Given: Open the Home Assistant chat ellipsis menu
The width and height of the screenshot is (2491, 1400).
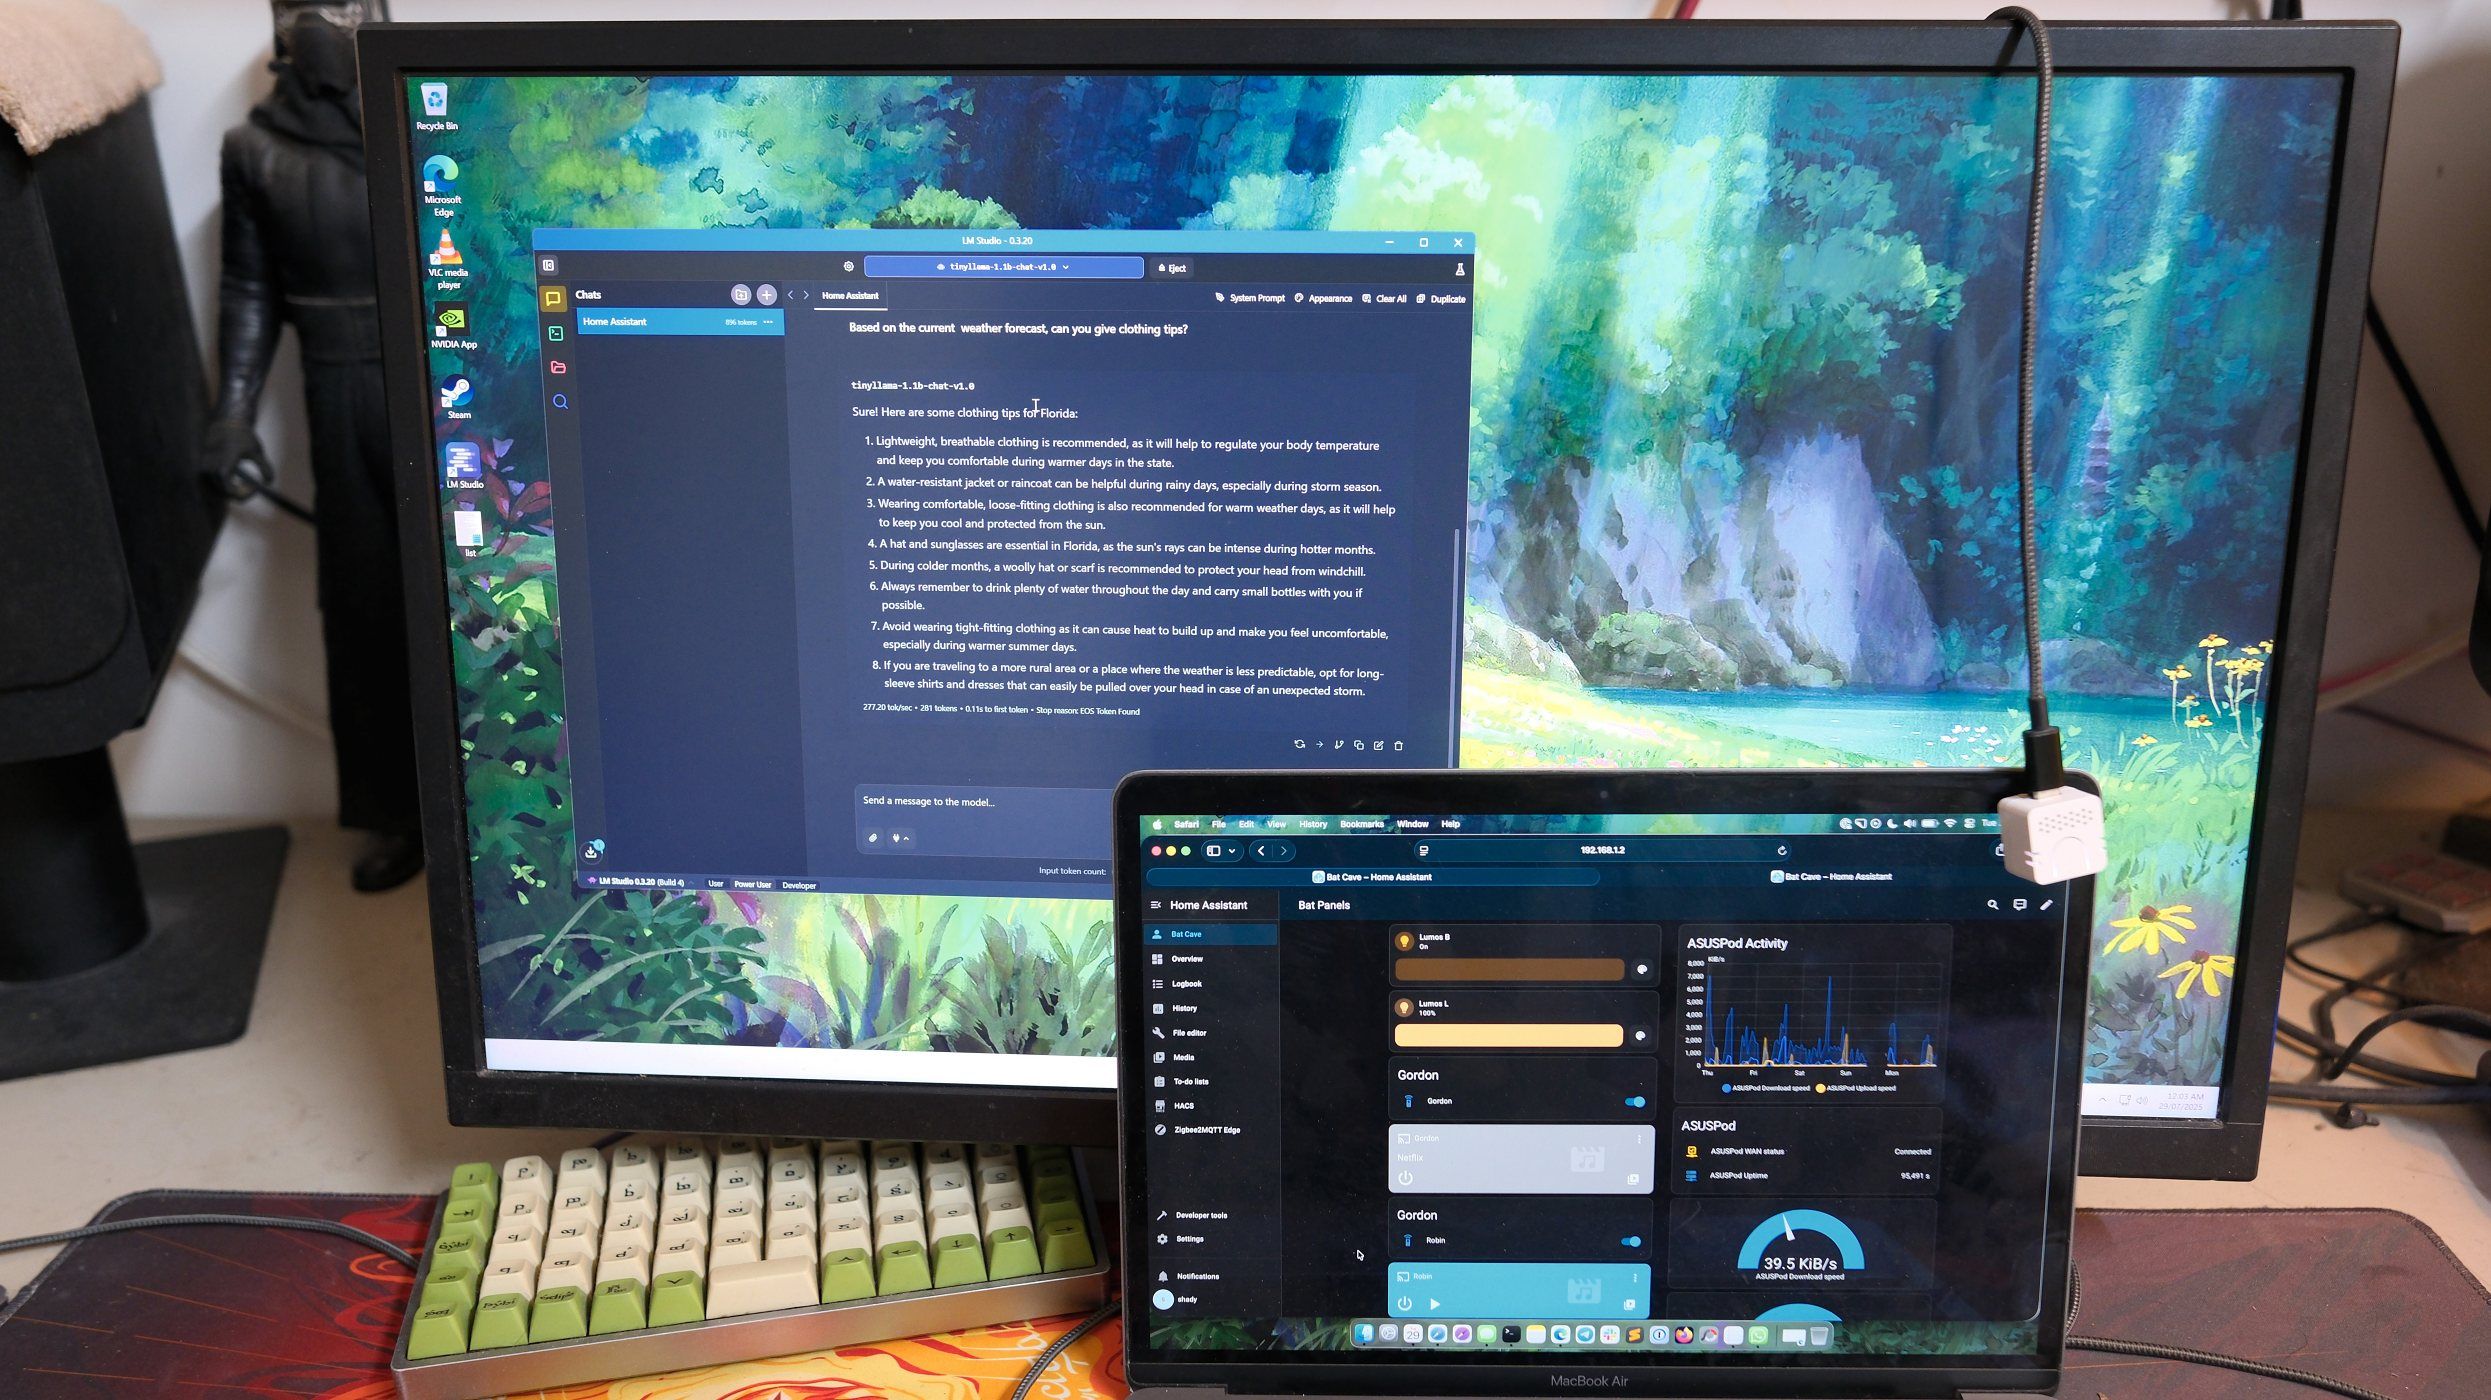Looking at the screenshot, I should [768, 322].
